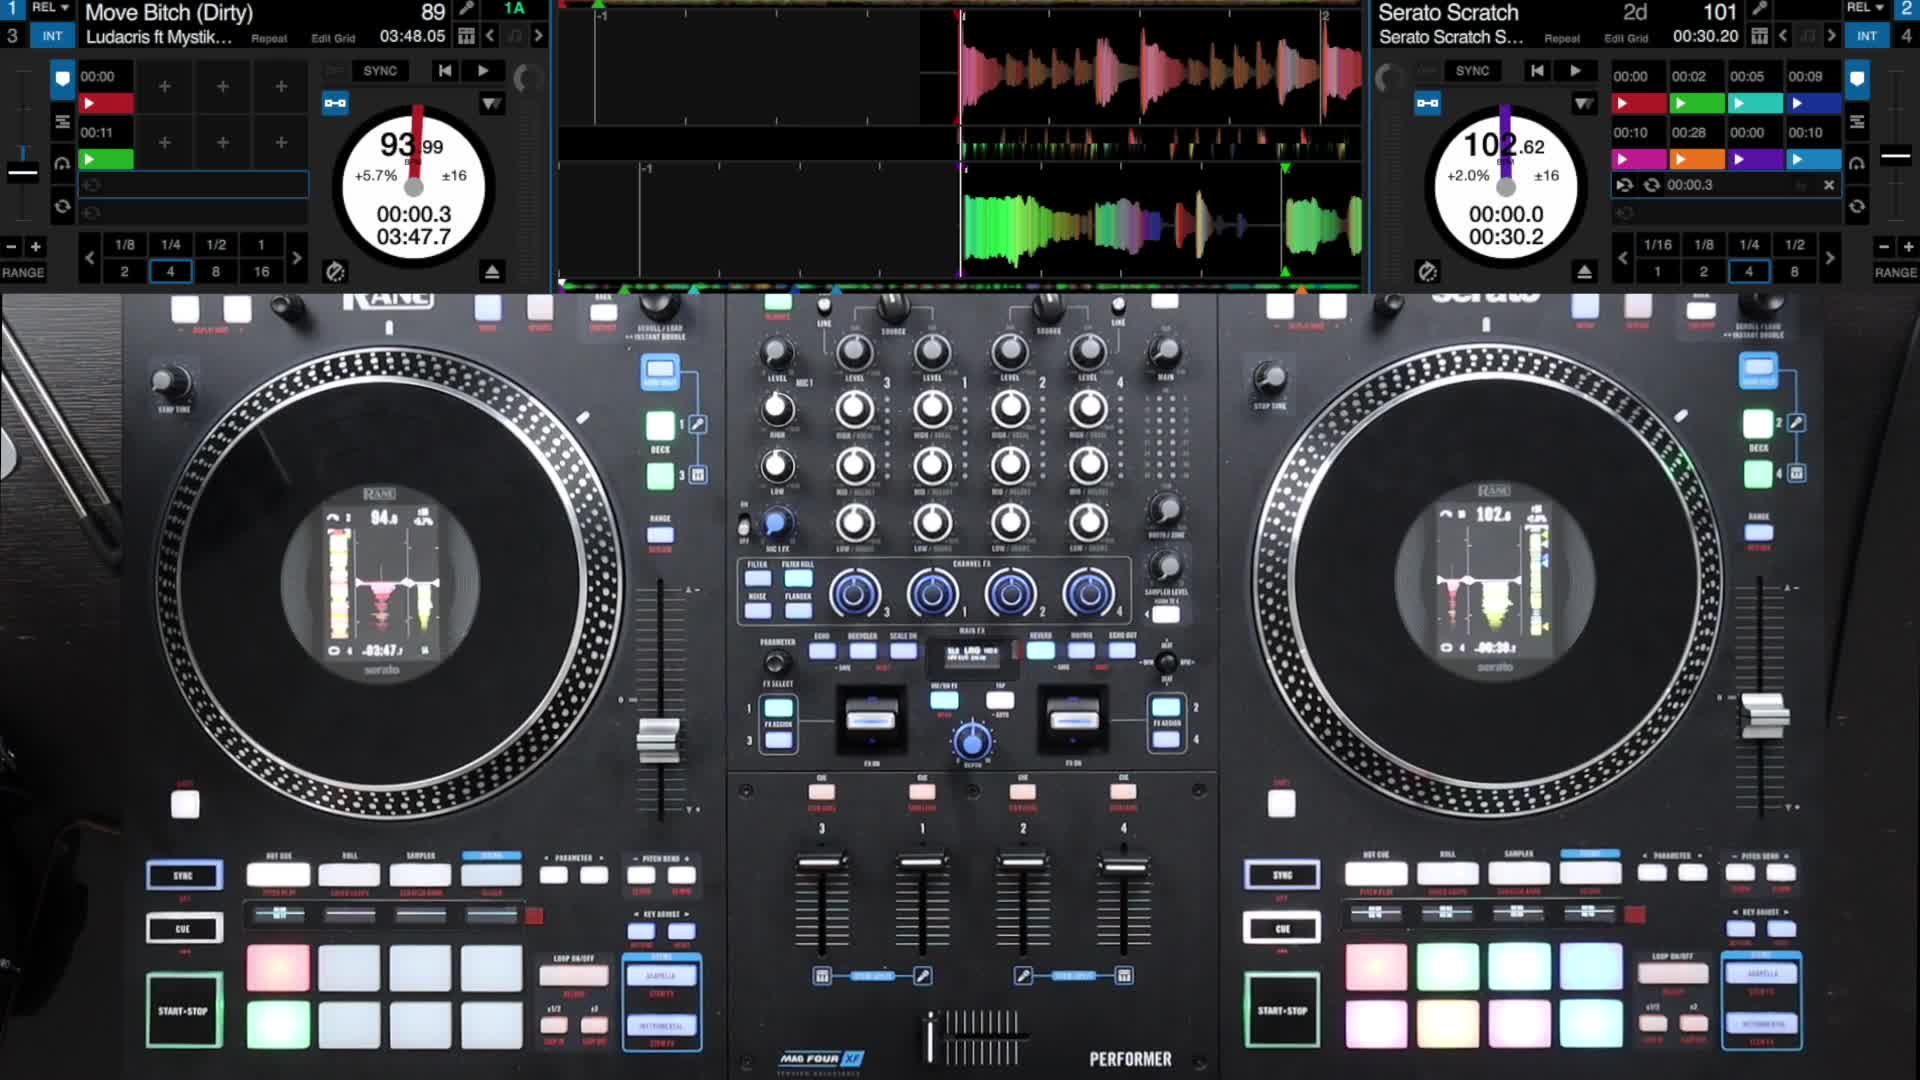This screenshot has width=1920, height=1080.
Task: Click the right deck blue link icon
Action: pyautogui.click(x=1427, y=103)
